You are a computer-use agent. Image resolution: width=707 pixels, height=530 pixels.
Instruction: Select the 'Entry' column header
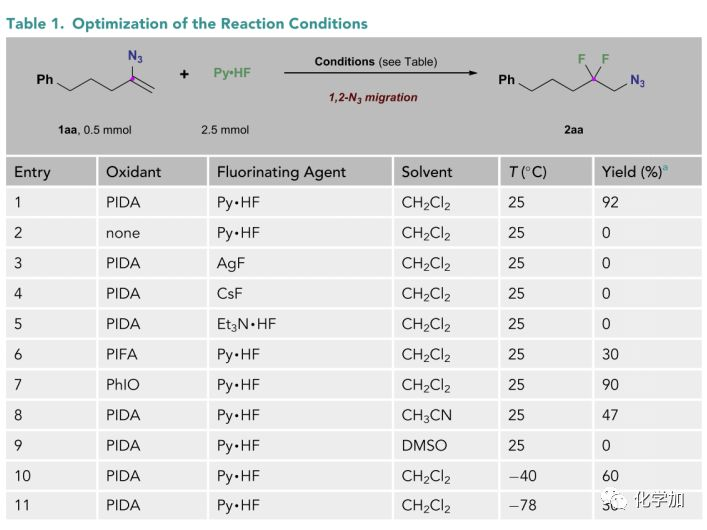tap(32, 172)
